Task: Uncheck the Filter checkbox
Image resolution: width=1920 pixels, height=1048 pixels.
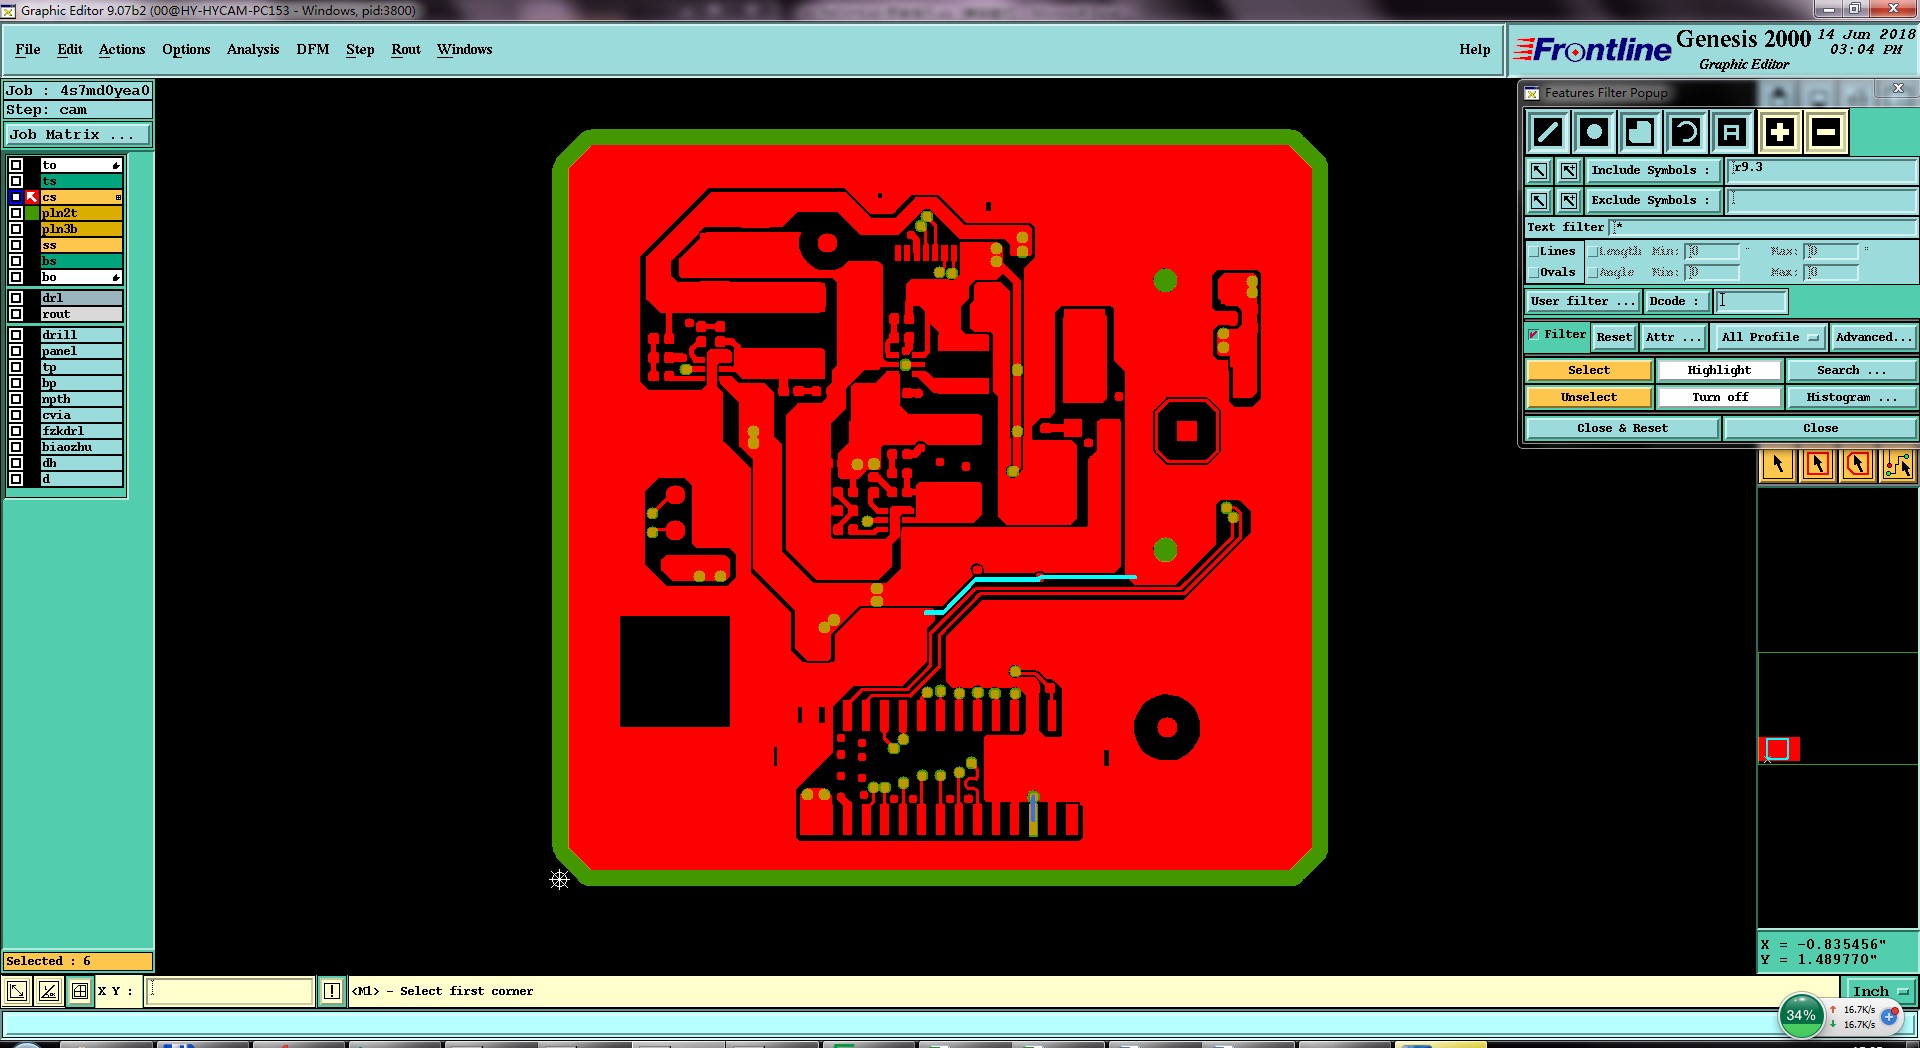Action: coord(1534,335)
